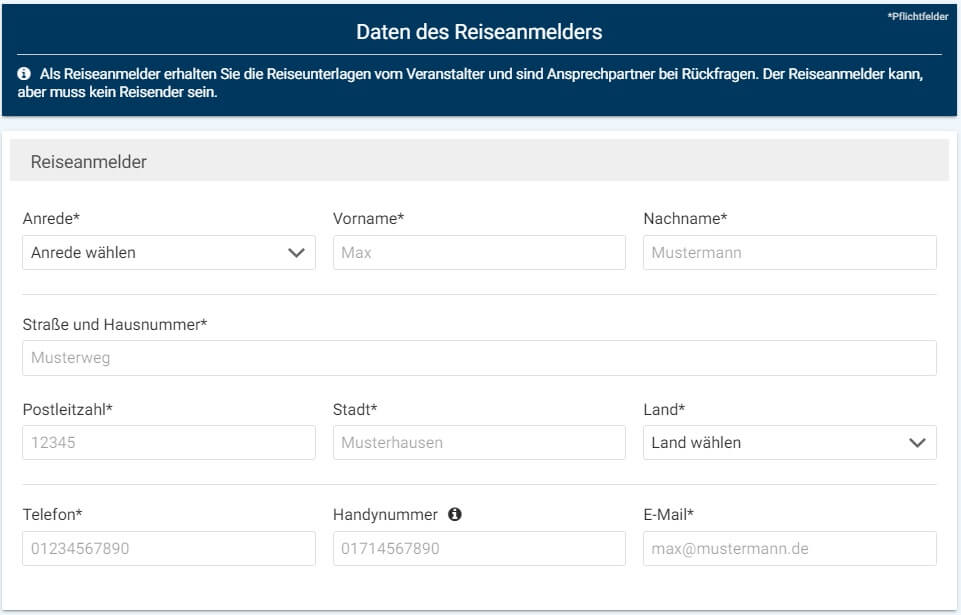
Task: Focus the Postleitzahl input box
Action: click(x=168, y=443)
